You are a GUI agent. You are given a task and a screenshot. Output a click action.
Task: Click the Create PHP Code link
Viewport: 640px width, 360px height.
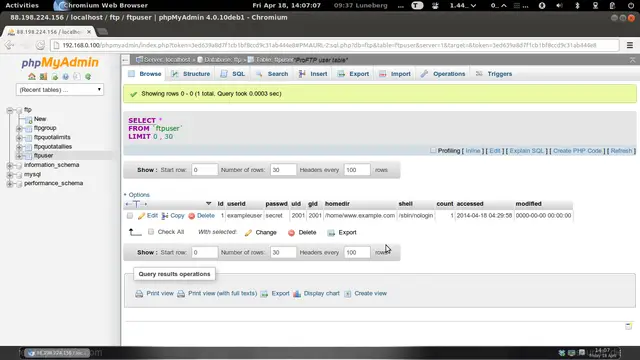577,151
